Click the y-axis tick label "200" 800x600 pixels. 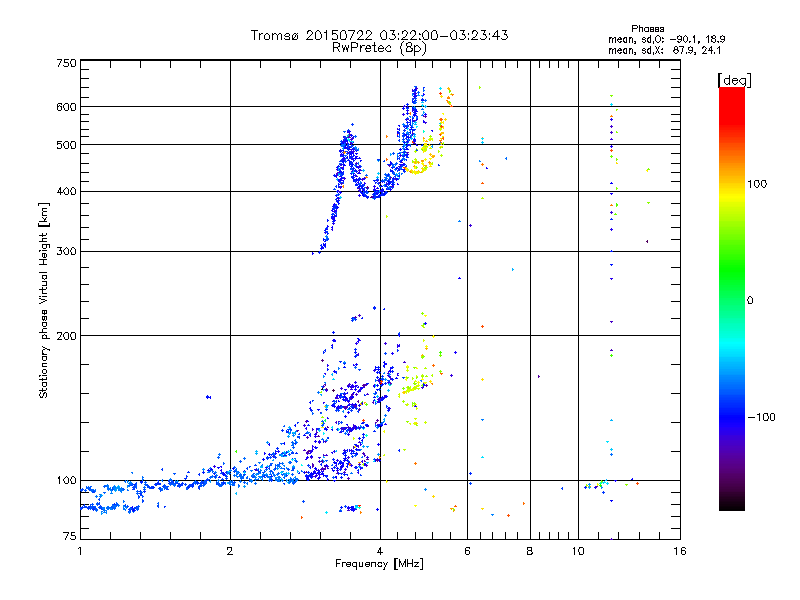66,336
